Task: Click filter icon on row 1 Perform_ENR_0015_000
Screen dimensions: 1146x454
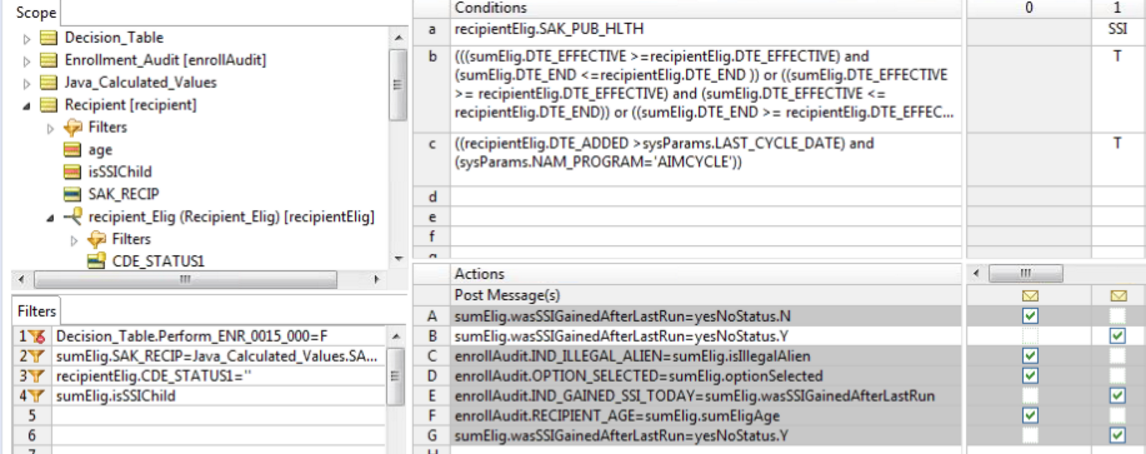Action: click(x=37, y=337)
